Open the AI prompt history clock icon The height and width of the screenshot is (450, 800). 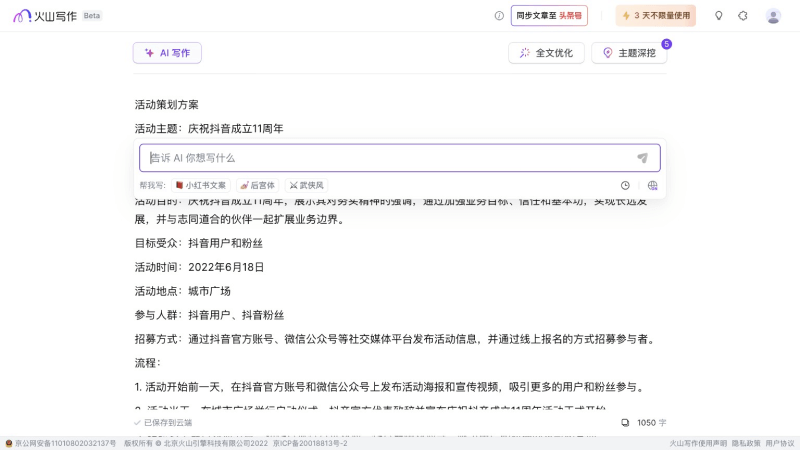(x=625, y=185)
